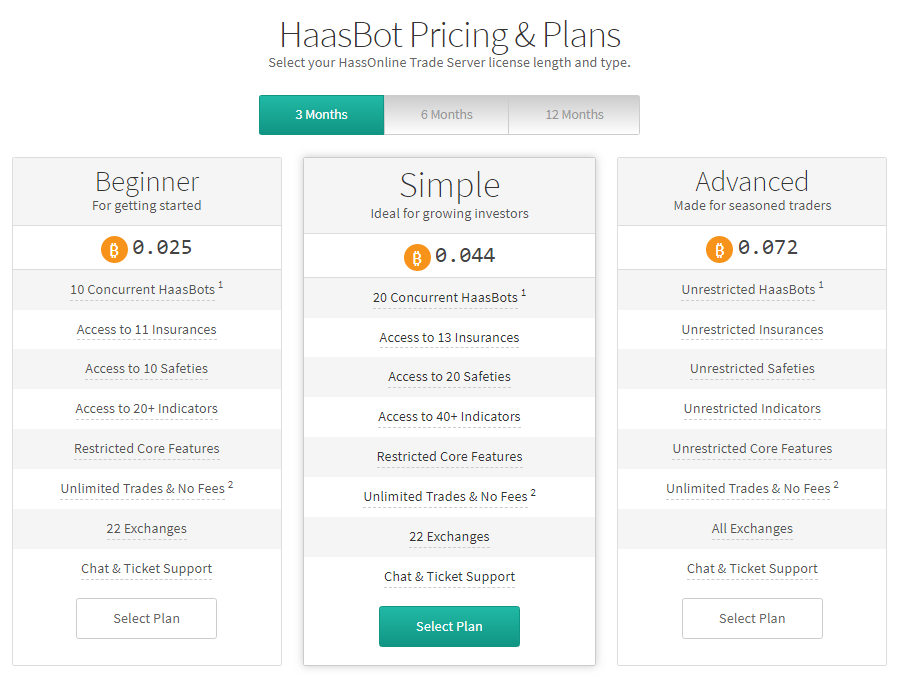Click All Exchanges in Advanced plan
This screenshot has height=678, width=900.
click(x=752, y=529)
